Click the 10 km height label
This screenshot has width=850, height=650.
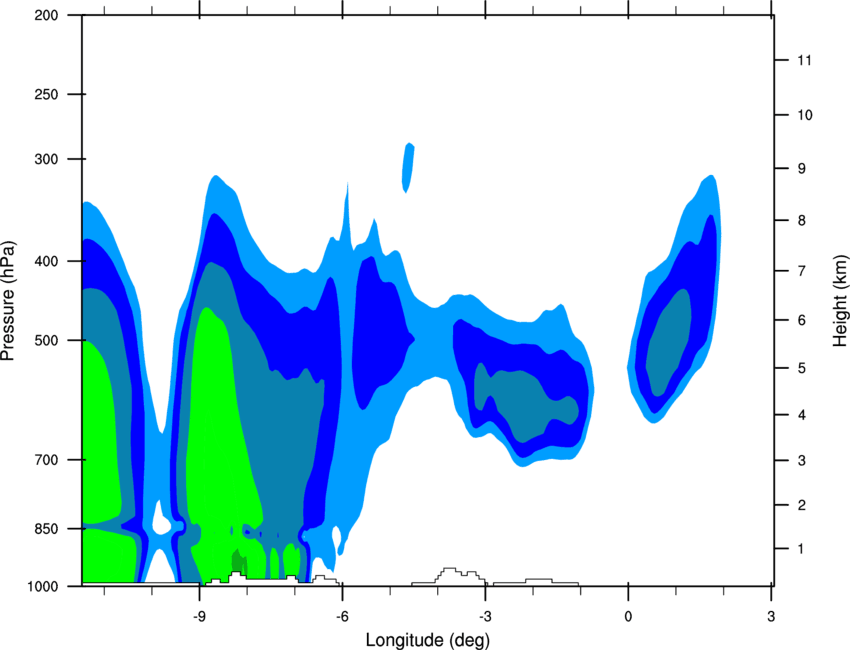805,115
